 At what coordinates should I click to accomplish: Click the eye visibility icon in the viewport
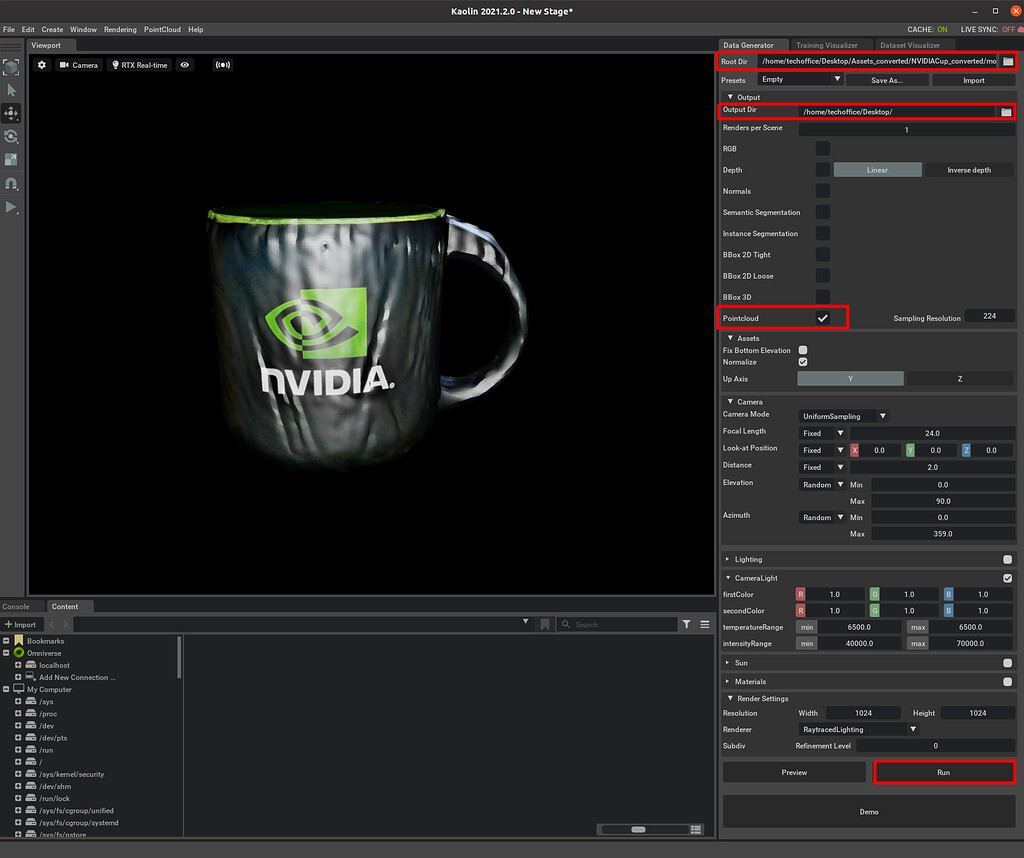[185, 64]
